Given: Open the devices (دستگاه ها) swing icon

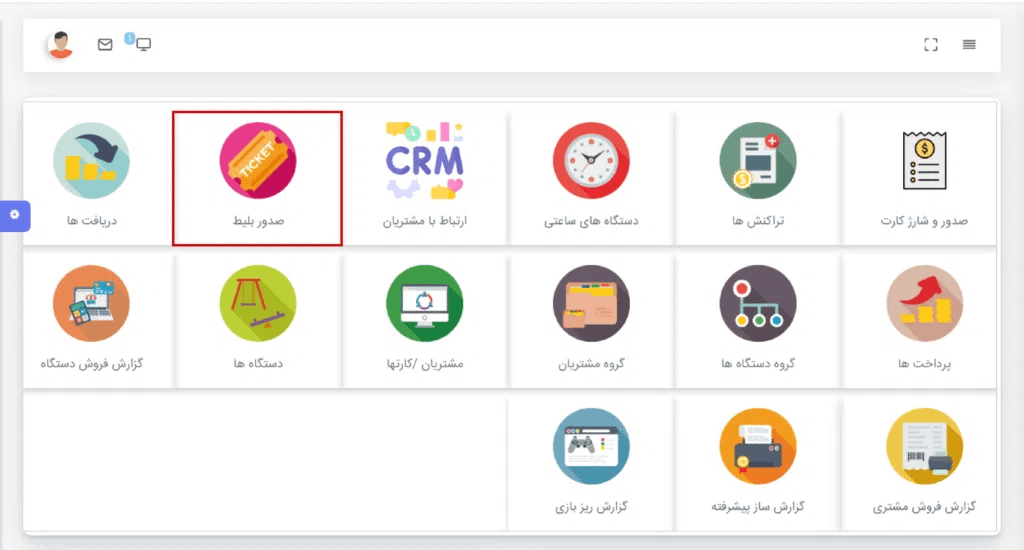Looking at the screenshot, I should click(257, 304).
